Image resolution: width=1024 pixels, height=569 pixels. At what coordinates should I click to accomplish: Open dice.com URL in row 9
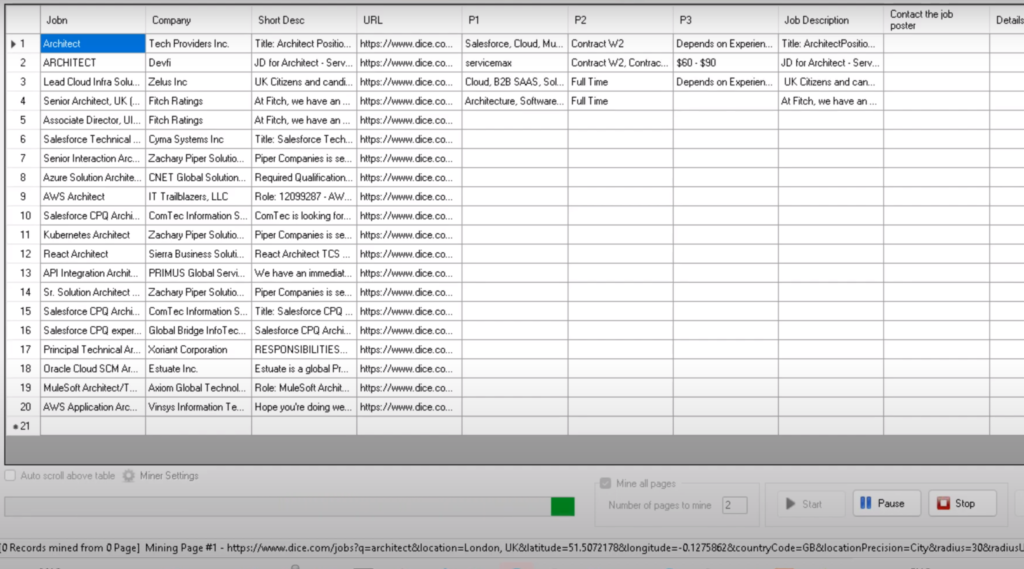pyautogui.click(x=409, y=197)
